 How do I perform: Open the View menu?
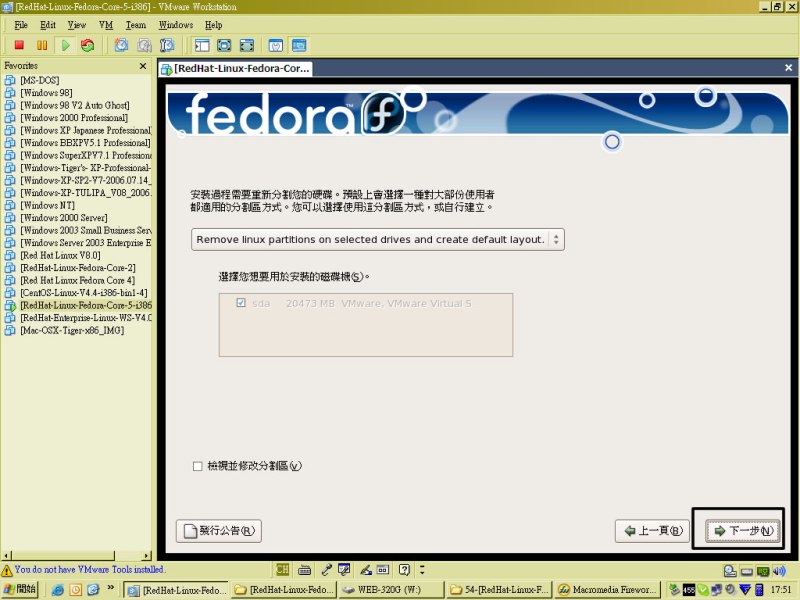coord(77,25)
